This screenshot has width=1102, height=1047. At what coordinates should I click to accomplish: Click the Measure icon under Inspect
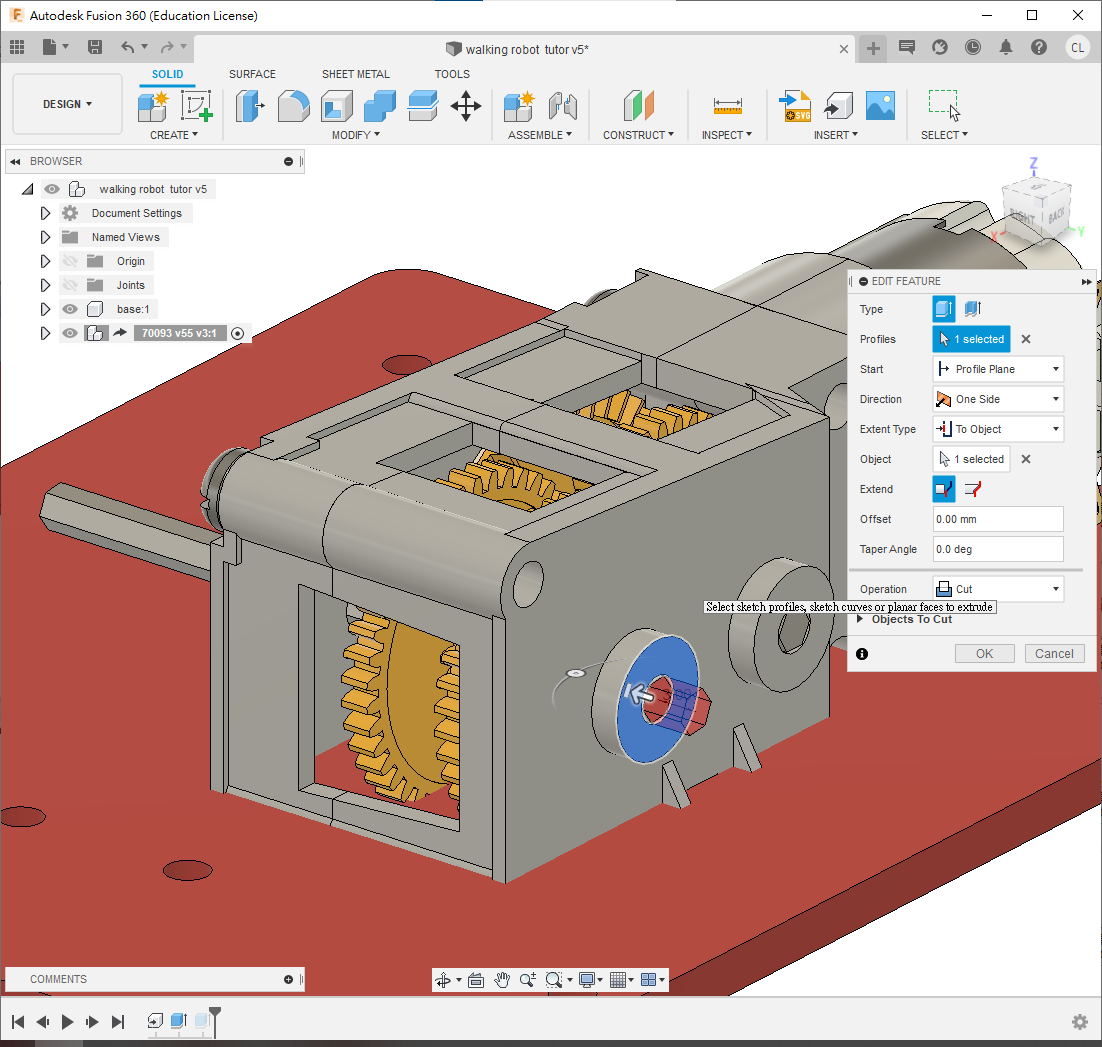tap(727, 106)
